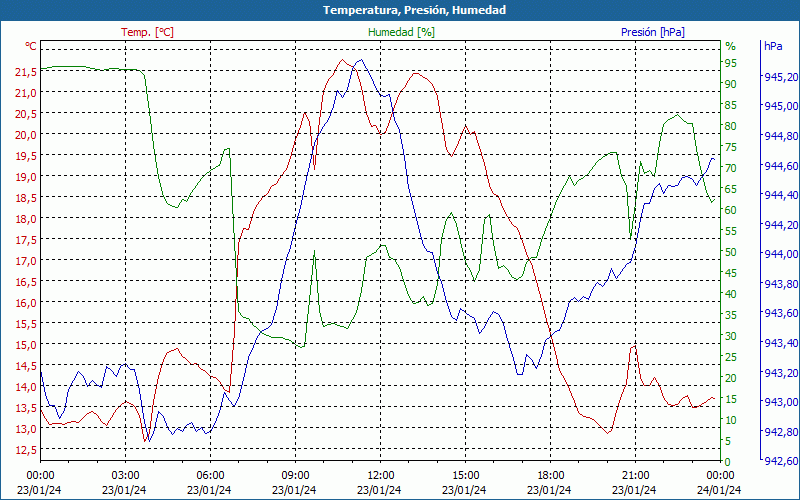Click "13,0" on the temperature axis
The height and width of the screenshot is (500, 800).
point(26,429)
